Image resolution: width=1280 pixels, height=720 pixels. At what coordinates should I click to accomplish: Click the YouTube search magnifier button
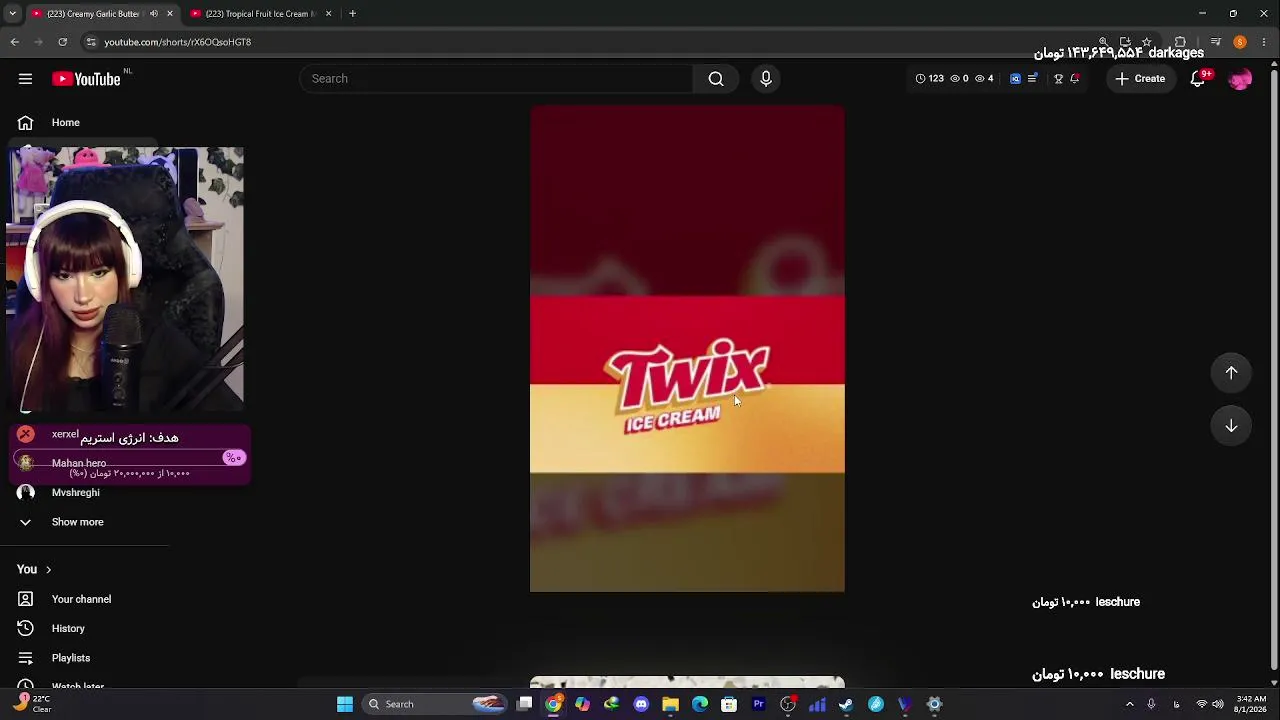pos(716,79)
